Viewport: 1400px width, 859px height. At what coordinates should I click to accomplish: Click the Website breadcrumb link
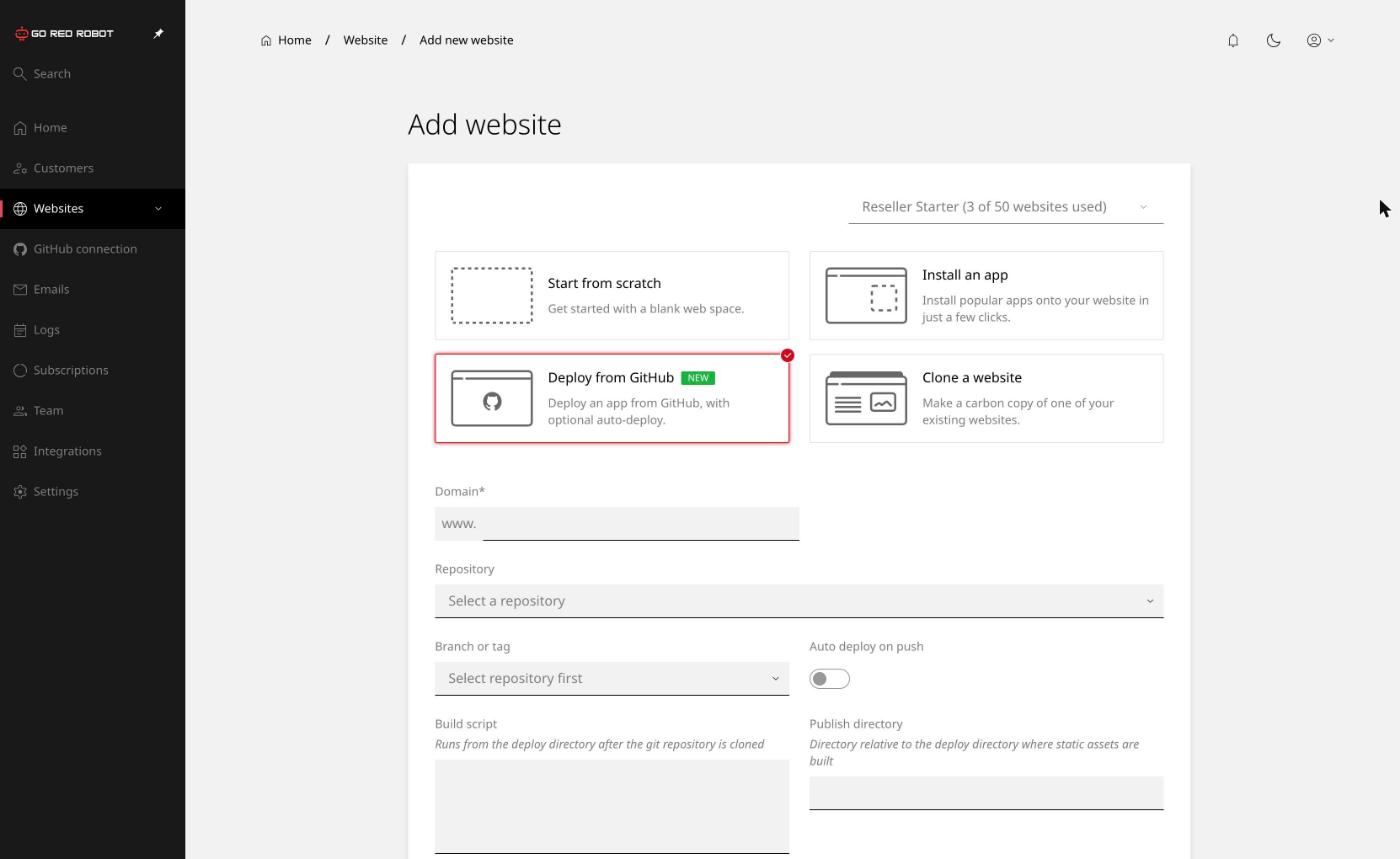pos(365,41)
